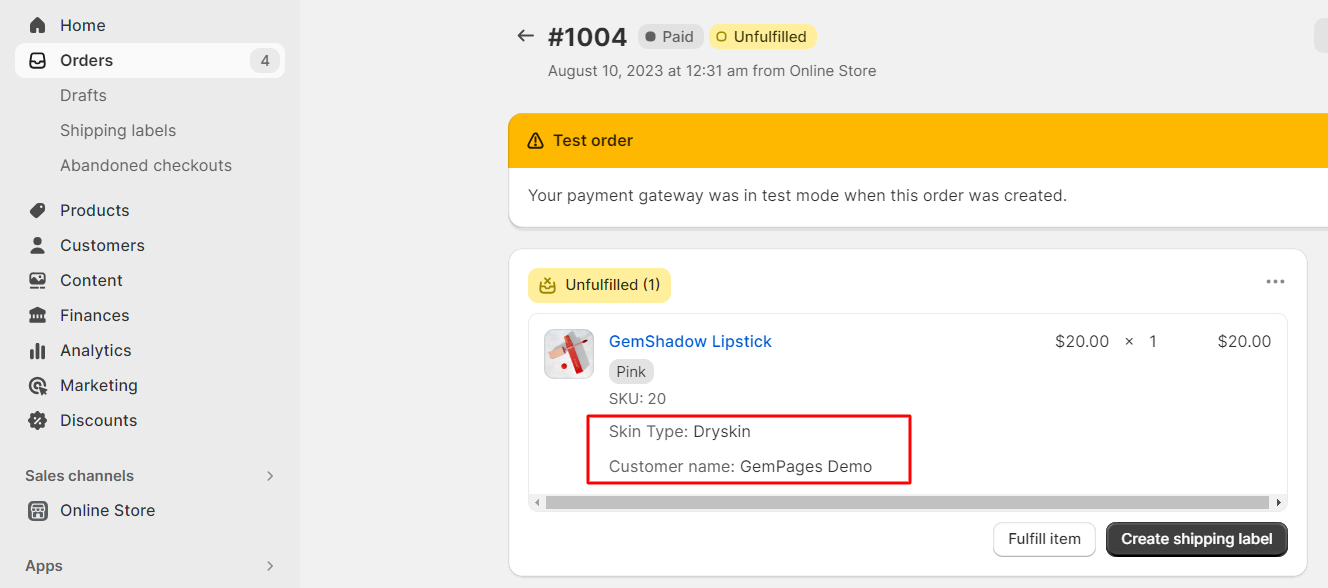Click the horizontal scrollbar under the line item

tap(907, 502)
